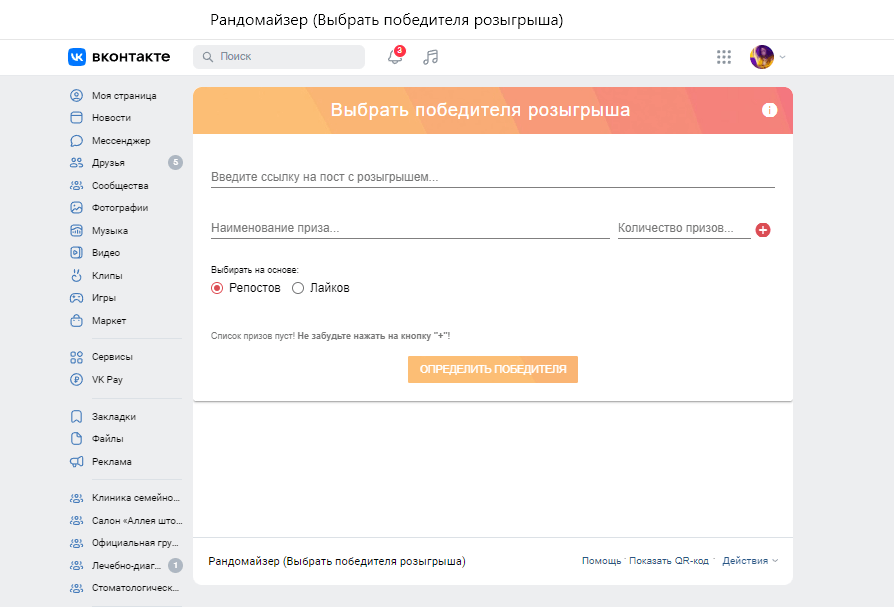Add prize with red plus icon
Image resolution: width=894 pixels, height=607 pixels.
pos(763,230)
